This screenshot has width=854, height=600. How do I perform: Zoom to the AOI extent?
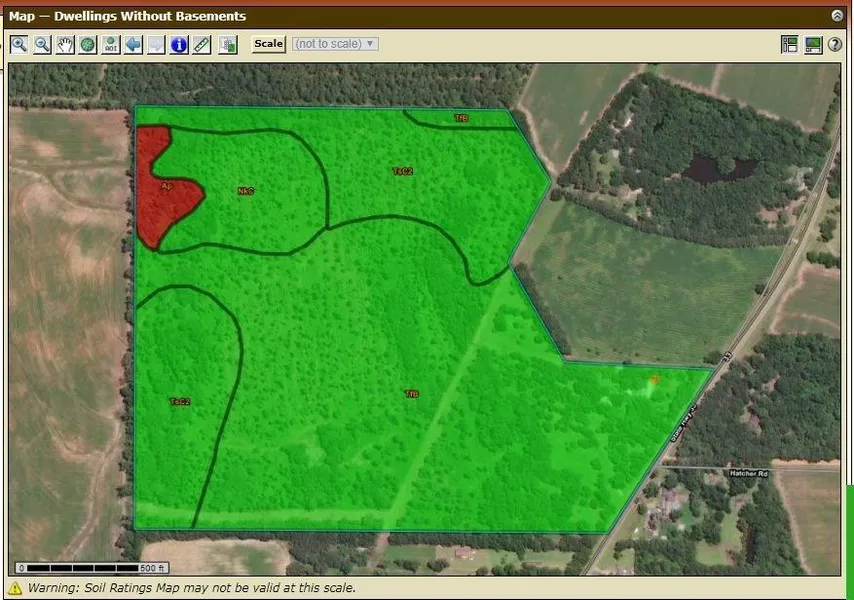[111, 45]
